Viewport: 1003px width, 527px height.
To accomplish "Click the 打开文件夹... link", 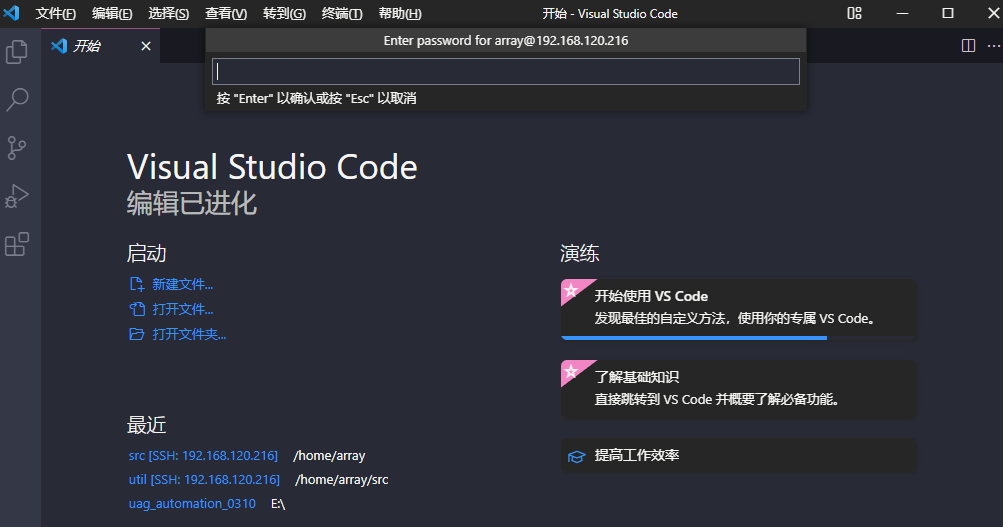I will [189, 334].
